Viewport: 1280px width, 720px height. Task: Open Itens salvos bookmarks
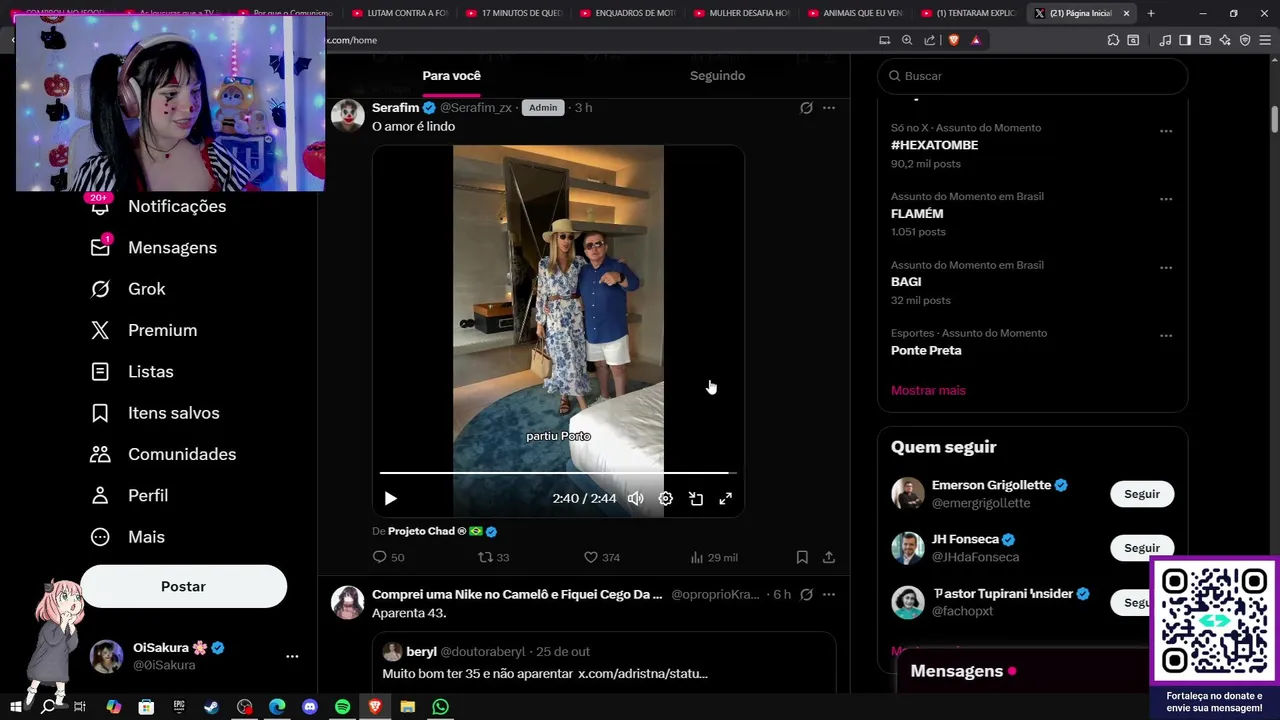tap(154, 413)
